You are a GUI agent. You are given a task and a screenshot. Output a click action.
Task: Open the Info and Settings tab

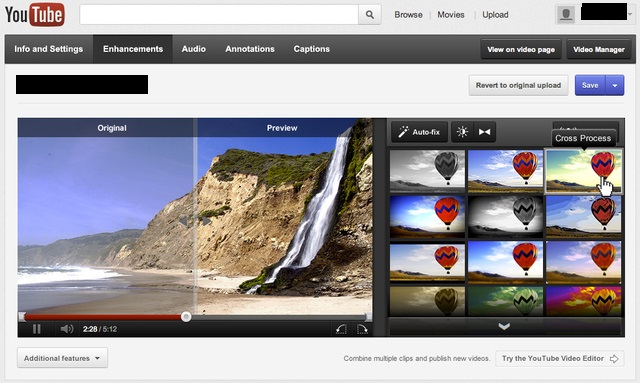coord(49,49)
